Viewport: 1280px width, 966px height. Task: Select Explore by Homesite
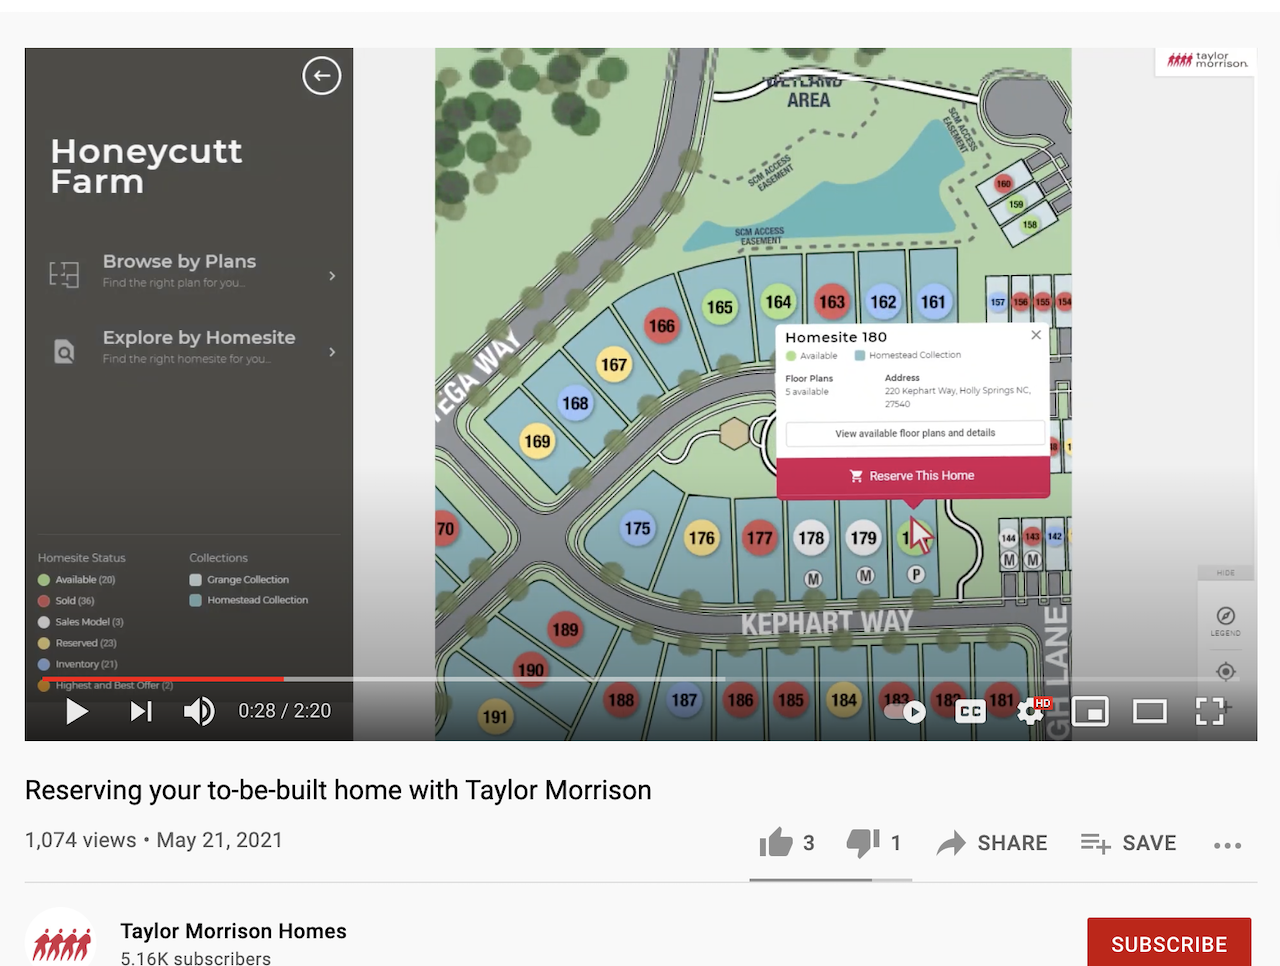point(199,337)
